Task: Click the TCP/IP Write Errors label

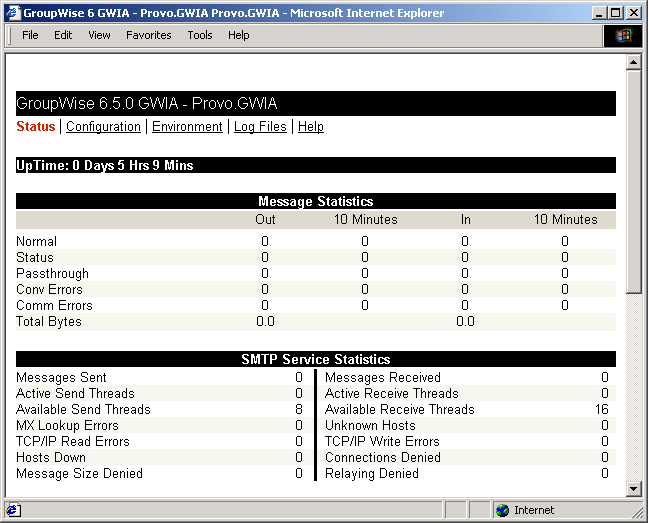Action: tap(382, 441)
